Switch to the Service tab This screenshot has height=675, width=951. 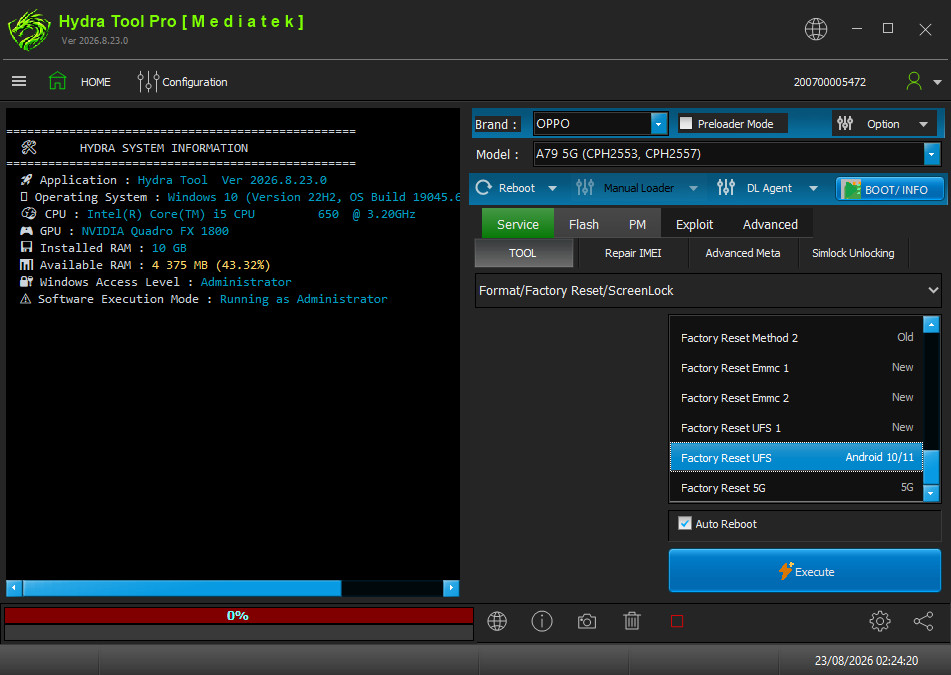pyautogui.click(x=517, y=224)
